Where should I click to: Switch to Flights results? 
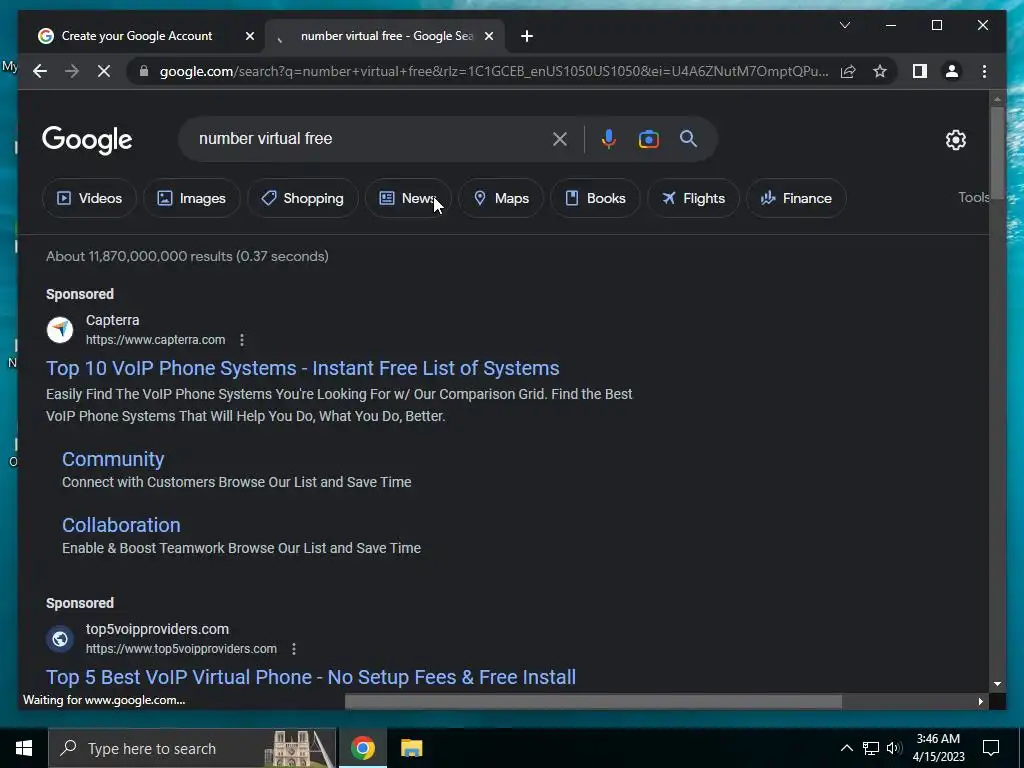point(693,198)
